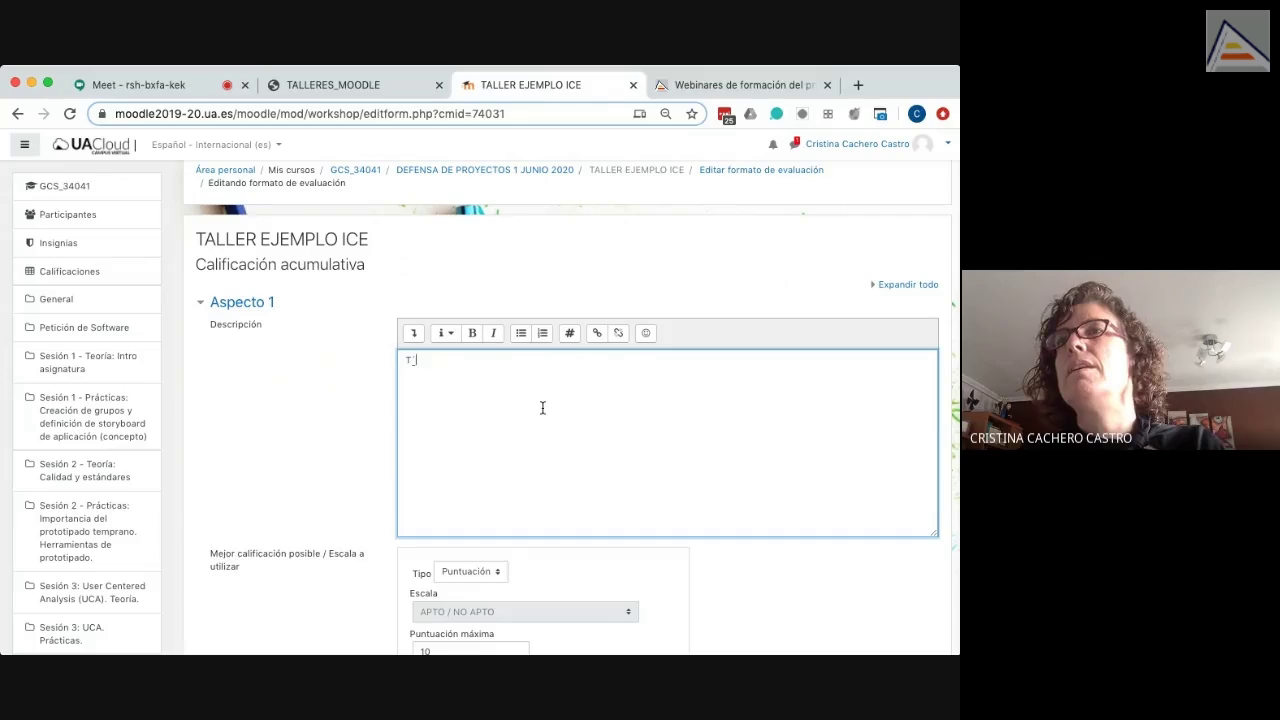This screenshot has height=720, width=1280.
Task: Insert an ordered numbered list
Action: [x=542, y=333]
